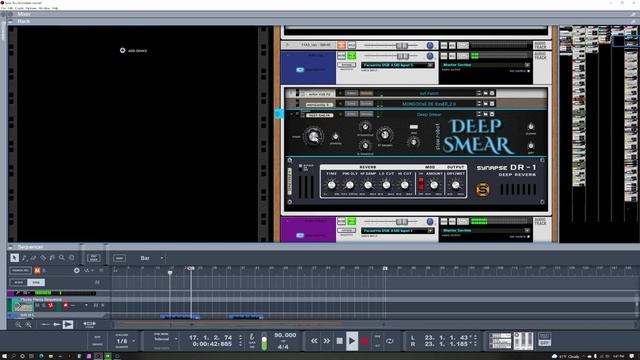Toggle the green Solo button on purple mix channel
Viewport: 640px width, 360px height.
[x=351, y=221]
